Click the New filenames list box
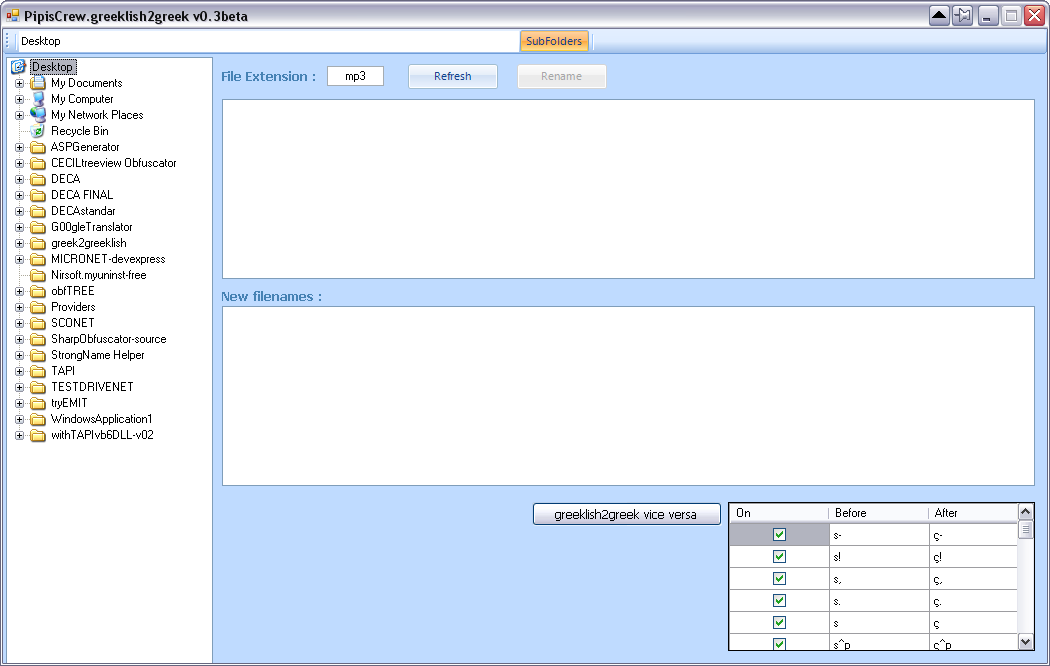Image resolution: width=1050 pixels, height=666 pixels. [x=628, y=396]
